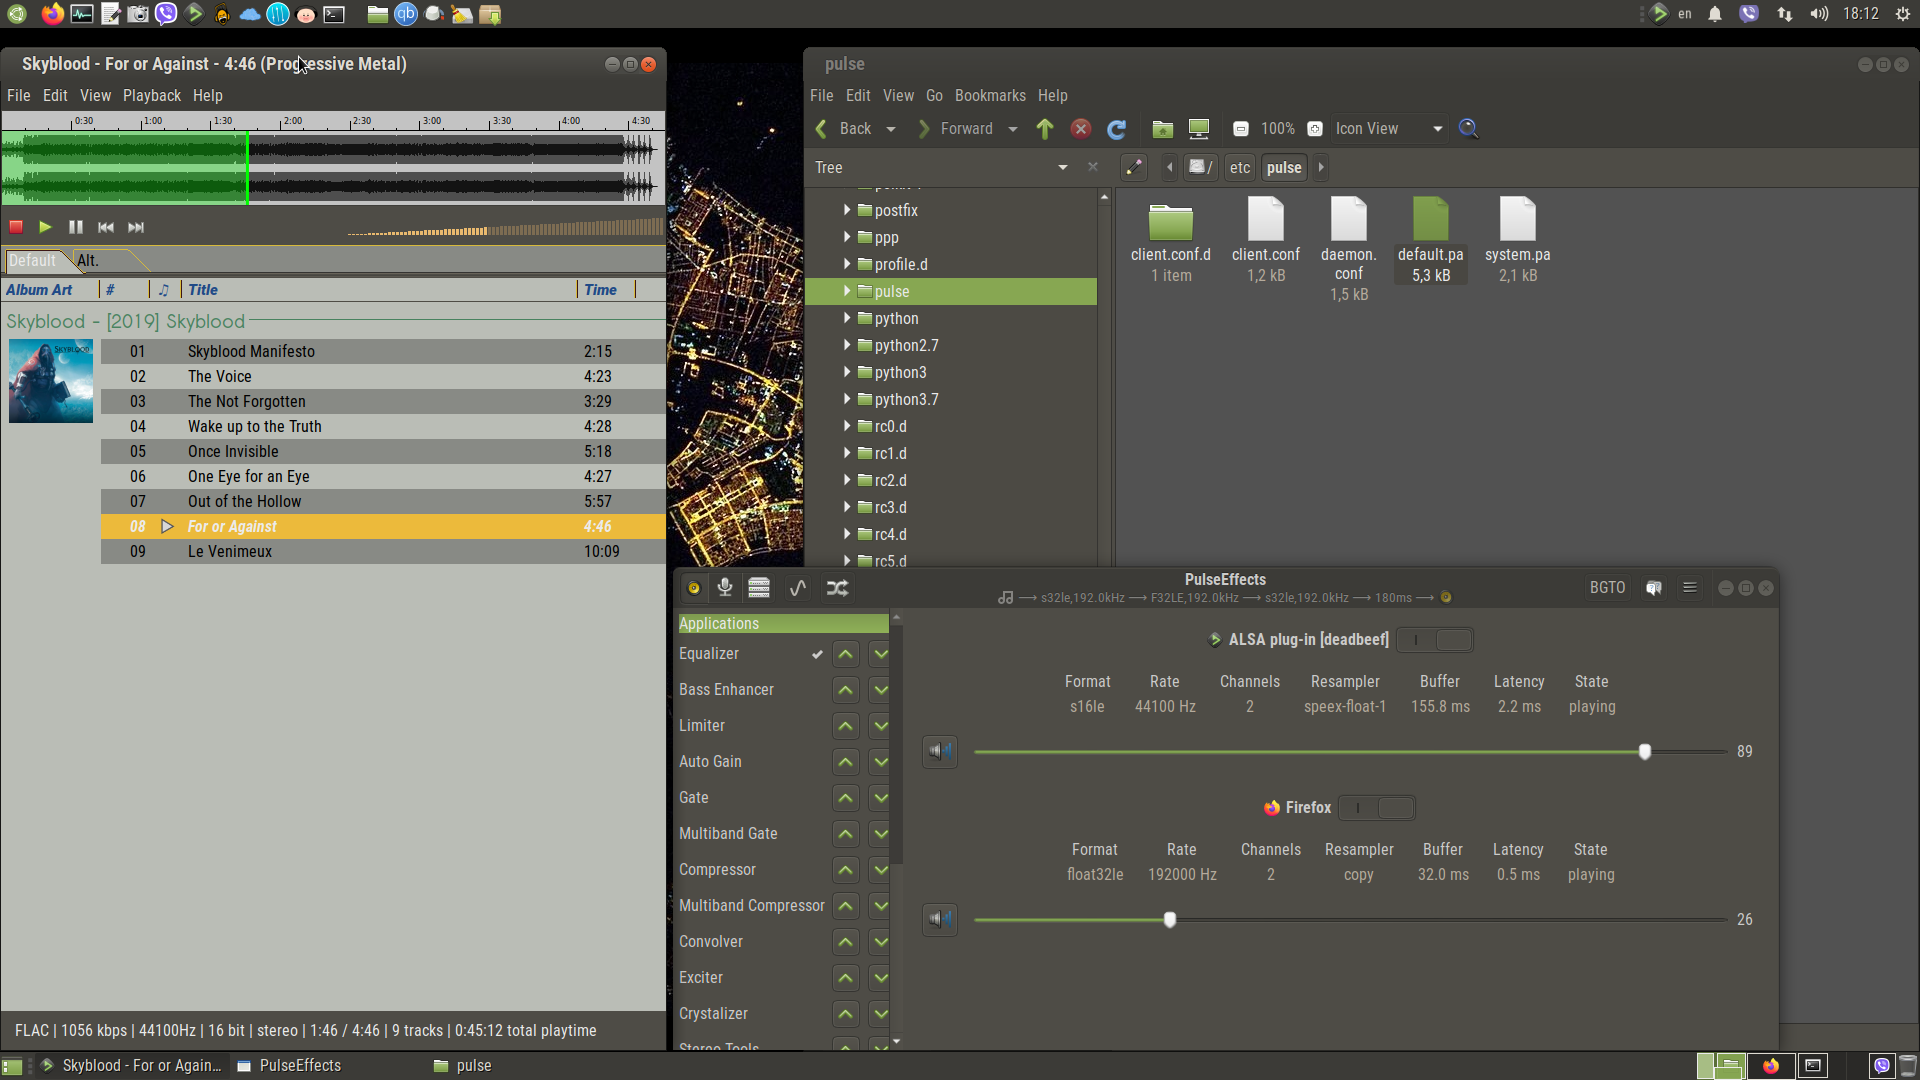Open Bookmarks menu in file manager
The height and width of the screenshot is (1080, 1920).
[x=990, y=96]
